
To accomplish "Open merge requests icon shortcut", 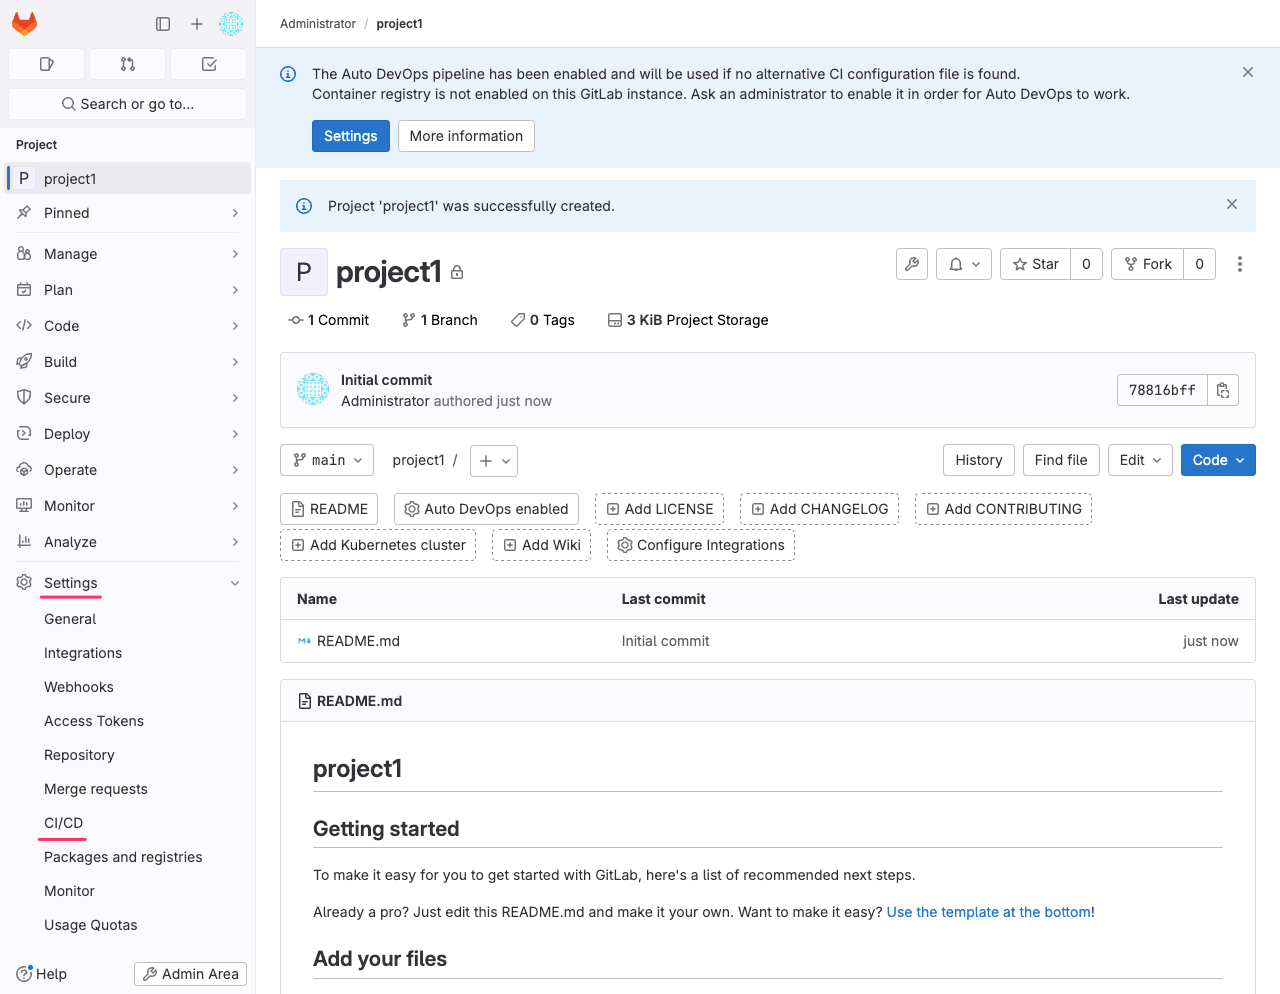I will 127,64.
